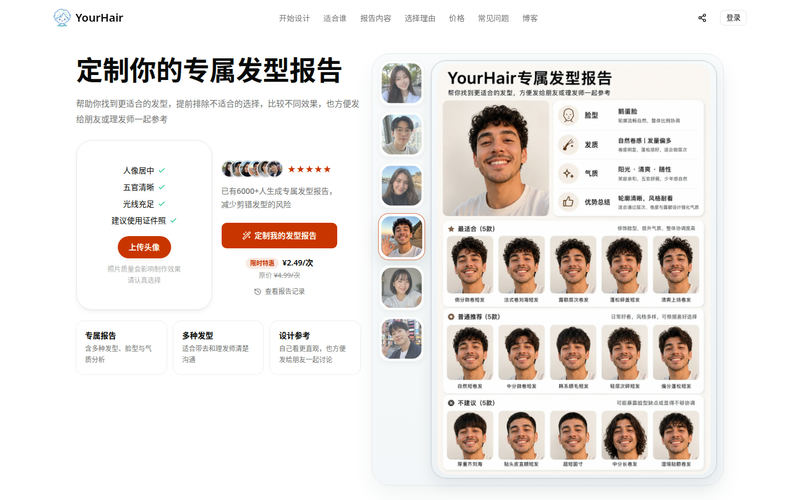The image size is (800, 500).
Task: Select the short-bob woman sample thumbnail
Action: pos(402,288)
